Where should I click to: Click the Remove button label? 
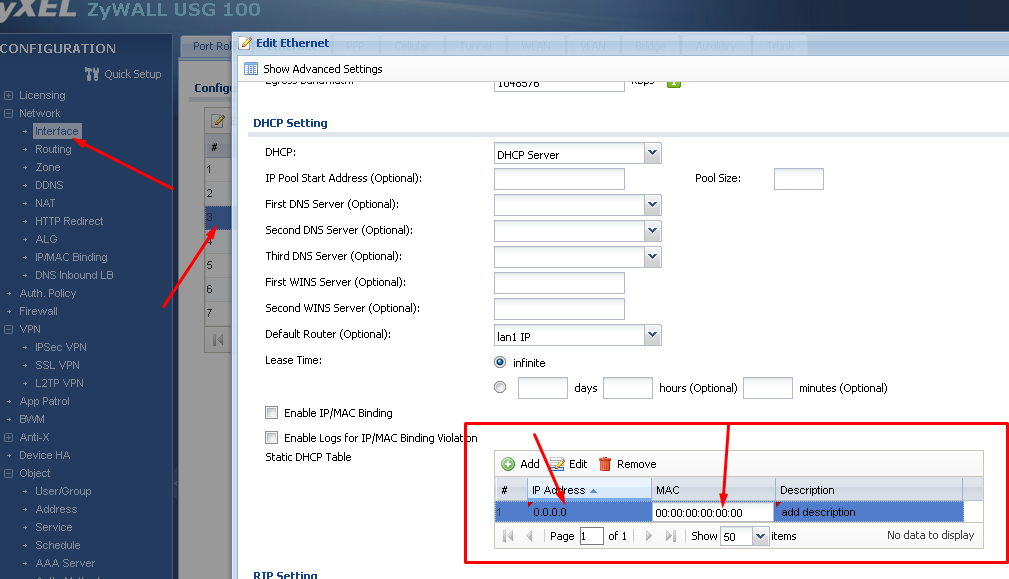(636, 464)
